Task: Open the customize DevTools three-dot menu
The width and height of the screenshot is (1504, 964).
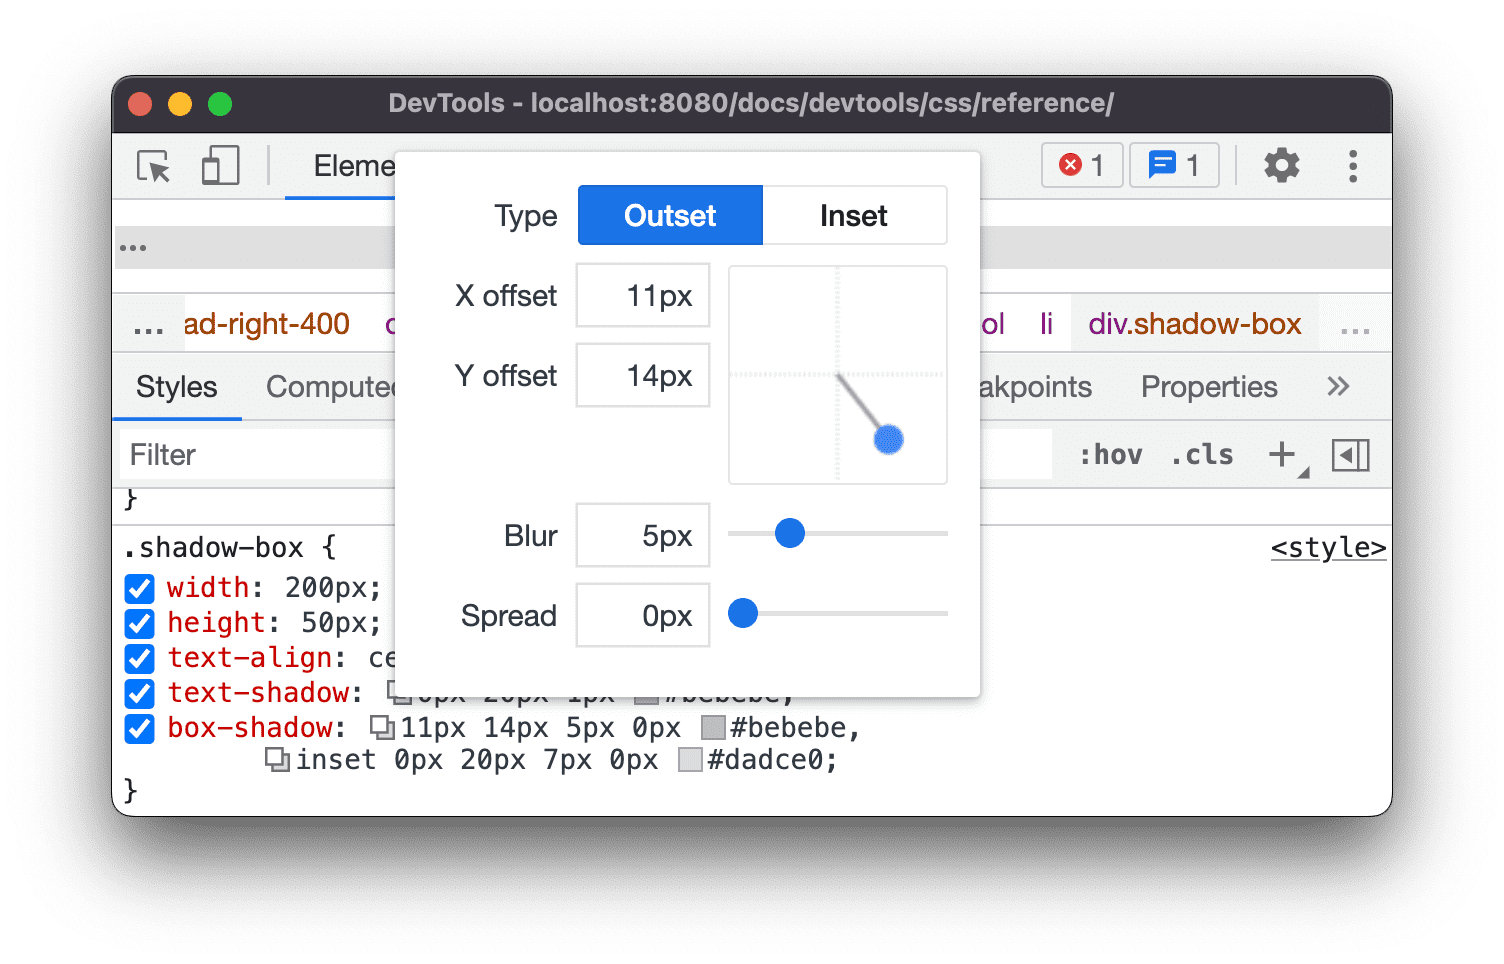Action: click(x=1353, y=165)
